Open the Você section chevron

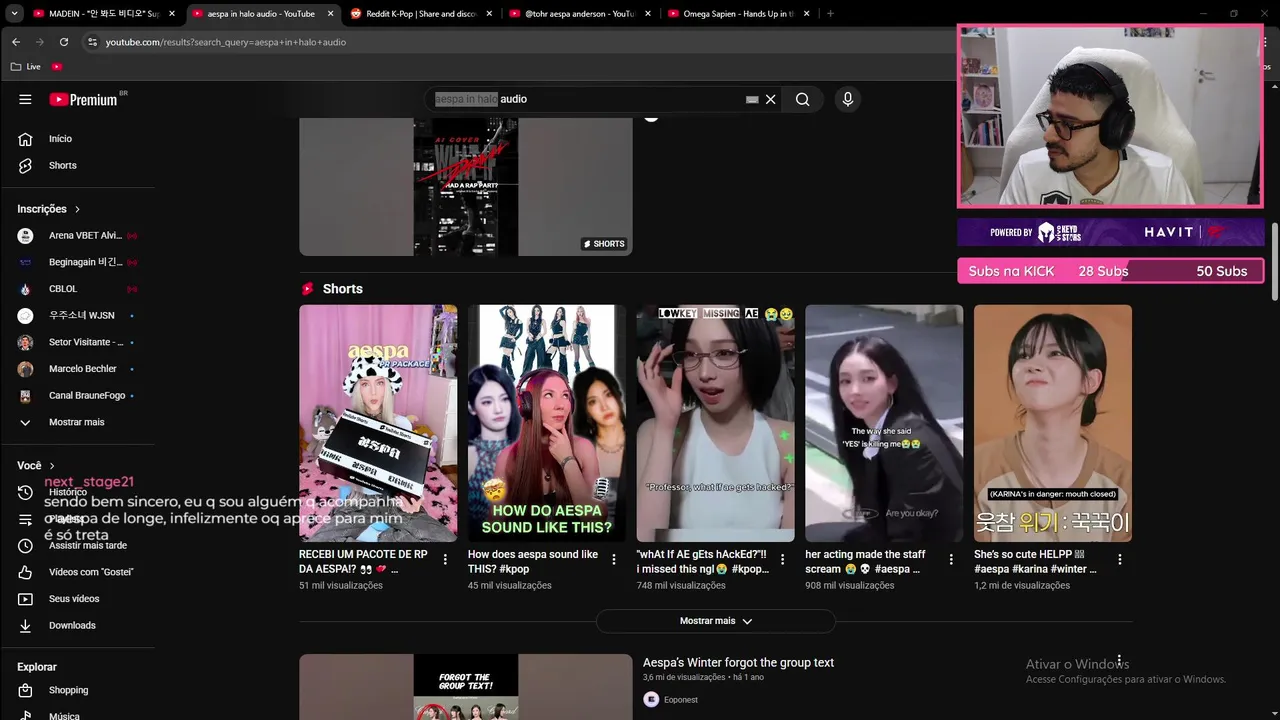tap(52, 466)
